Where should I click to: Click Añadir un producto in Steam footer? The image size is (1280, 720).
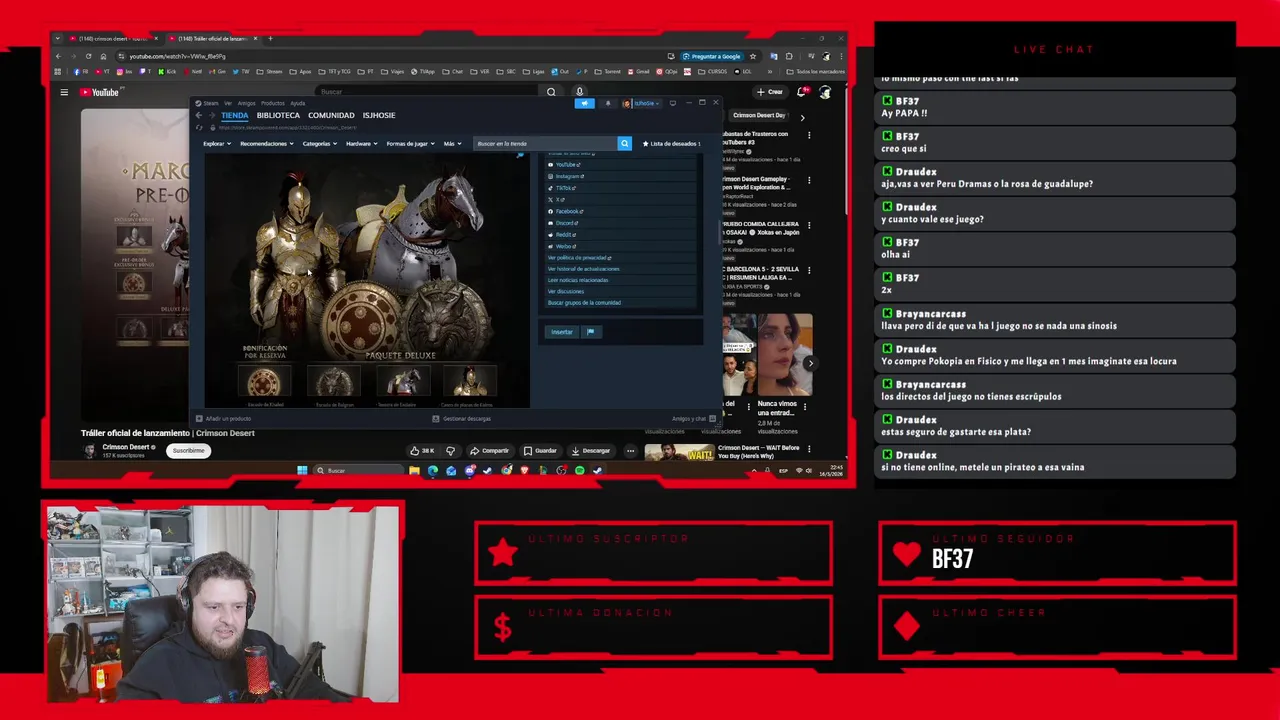coord(223,419)
